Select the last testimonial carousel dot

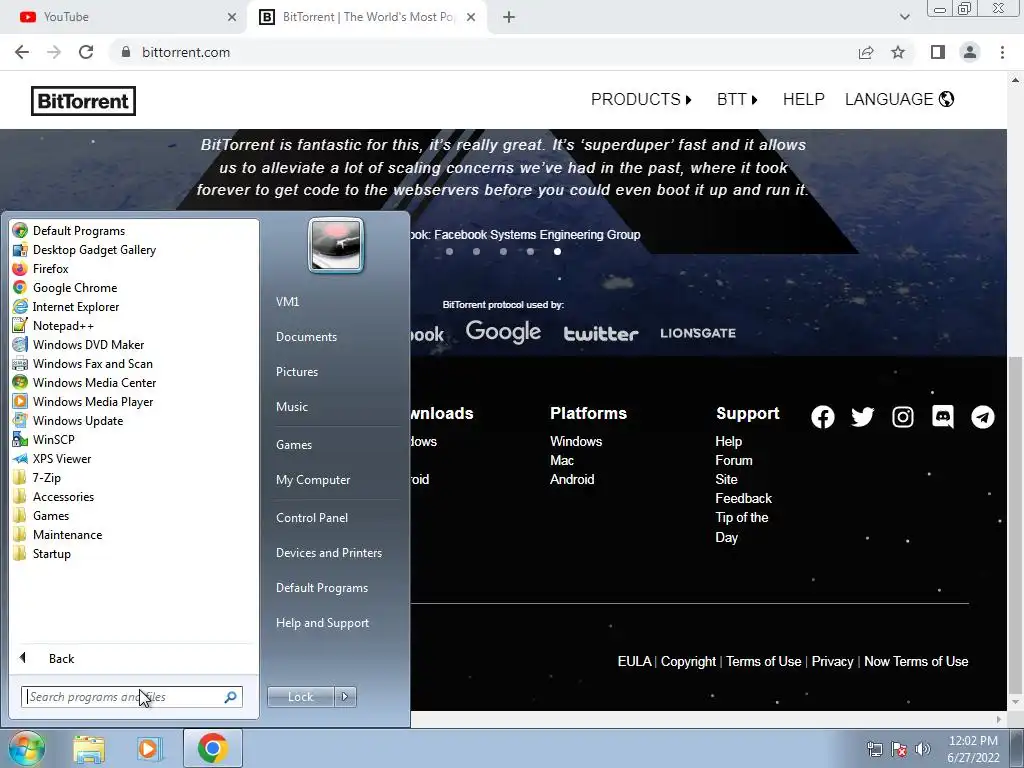pyautogui.click(x=557, y=251)
